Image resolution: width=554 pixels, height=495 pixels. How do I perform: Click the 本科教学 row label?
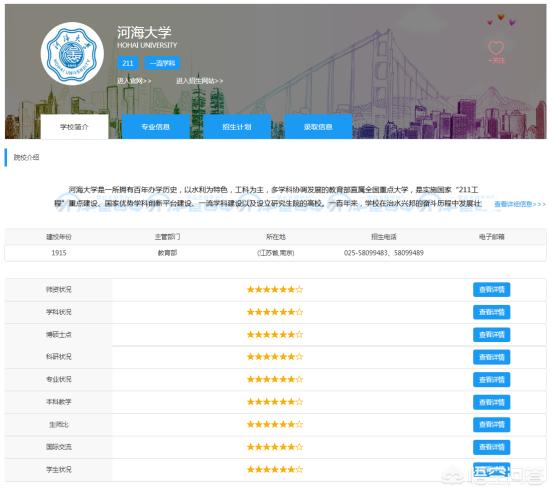click(59, 402)
